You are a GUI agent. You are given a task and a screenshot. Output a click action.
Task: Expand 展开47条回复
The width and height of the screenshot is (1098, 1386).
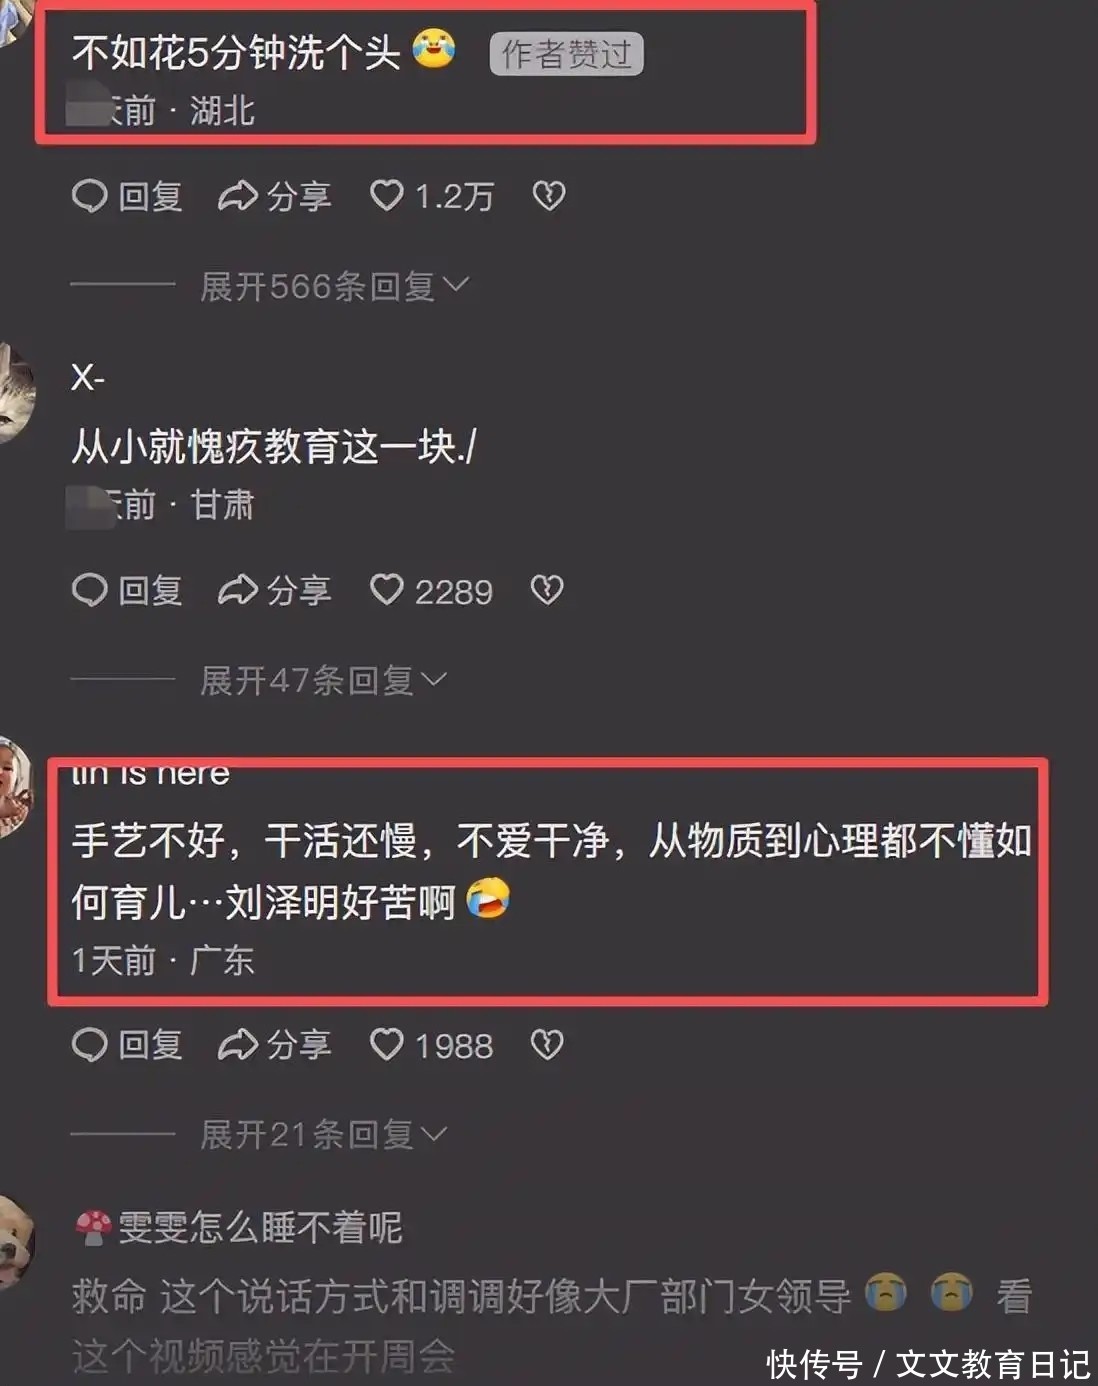323,680
